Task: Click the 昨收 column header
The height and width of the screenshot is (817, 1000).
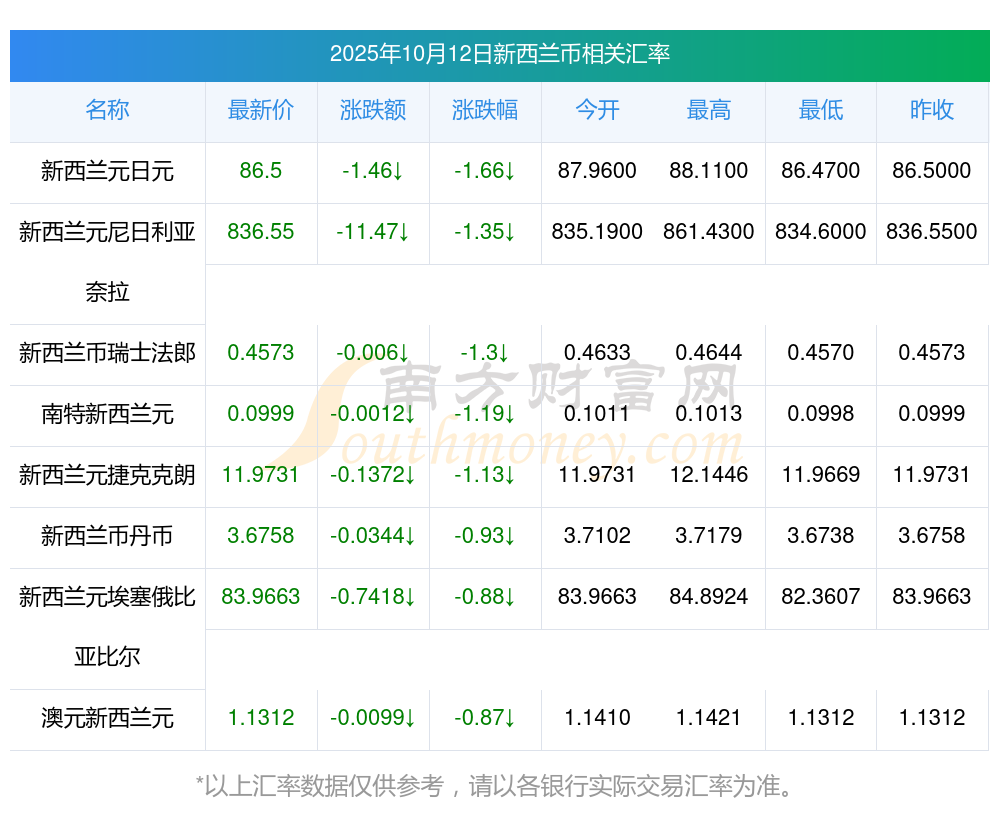Action: (932, 111)
